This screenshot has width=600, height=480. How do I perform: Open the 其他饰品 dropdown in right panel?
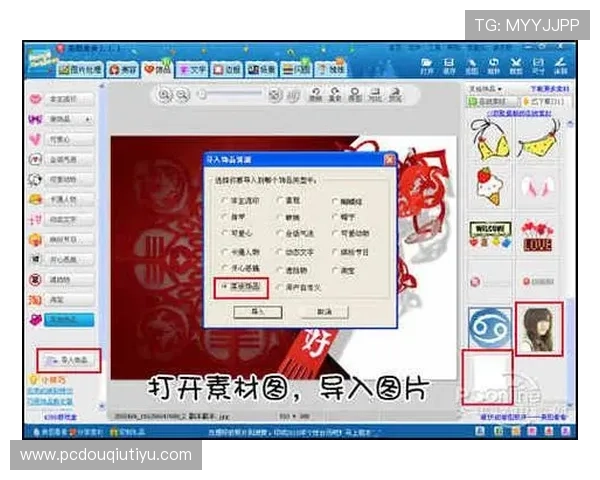point(485,89)
